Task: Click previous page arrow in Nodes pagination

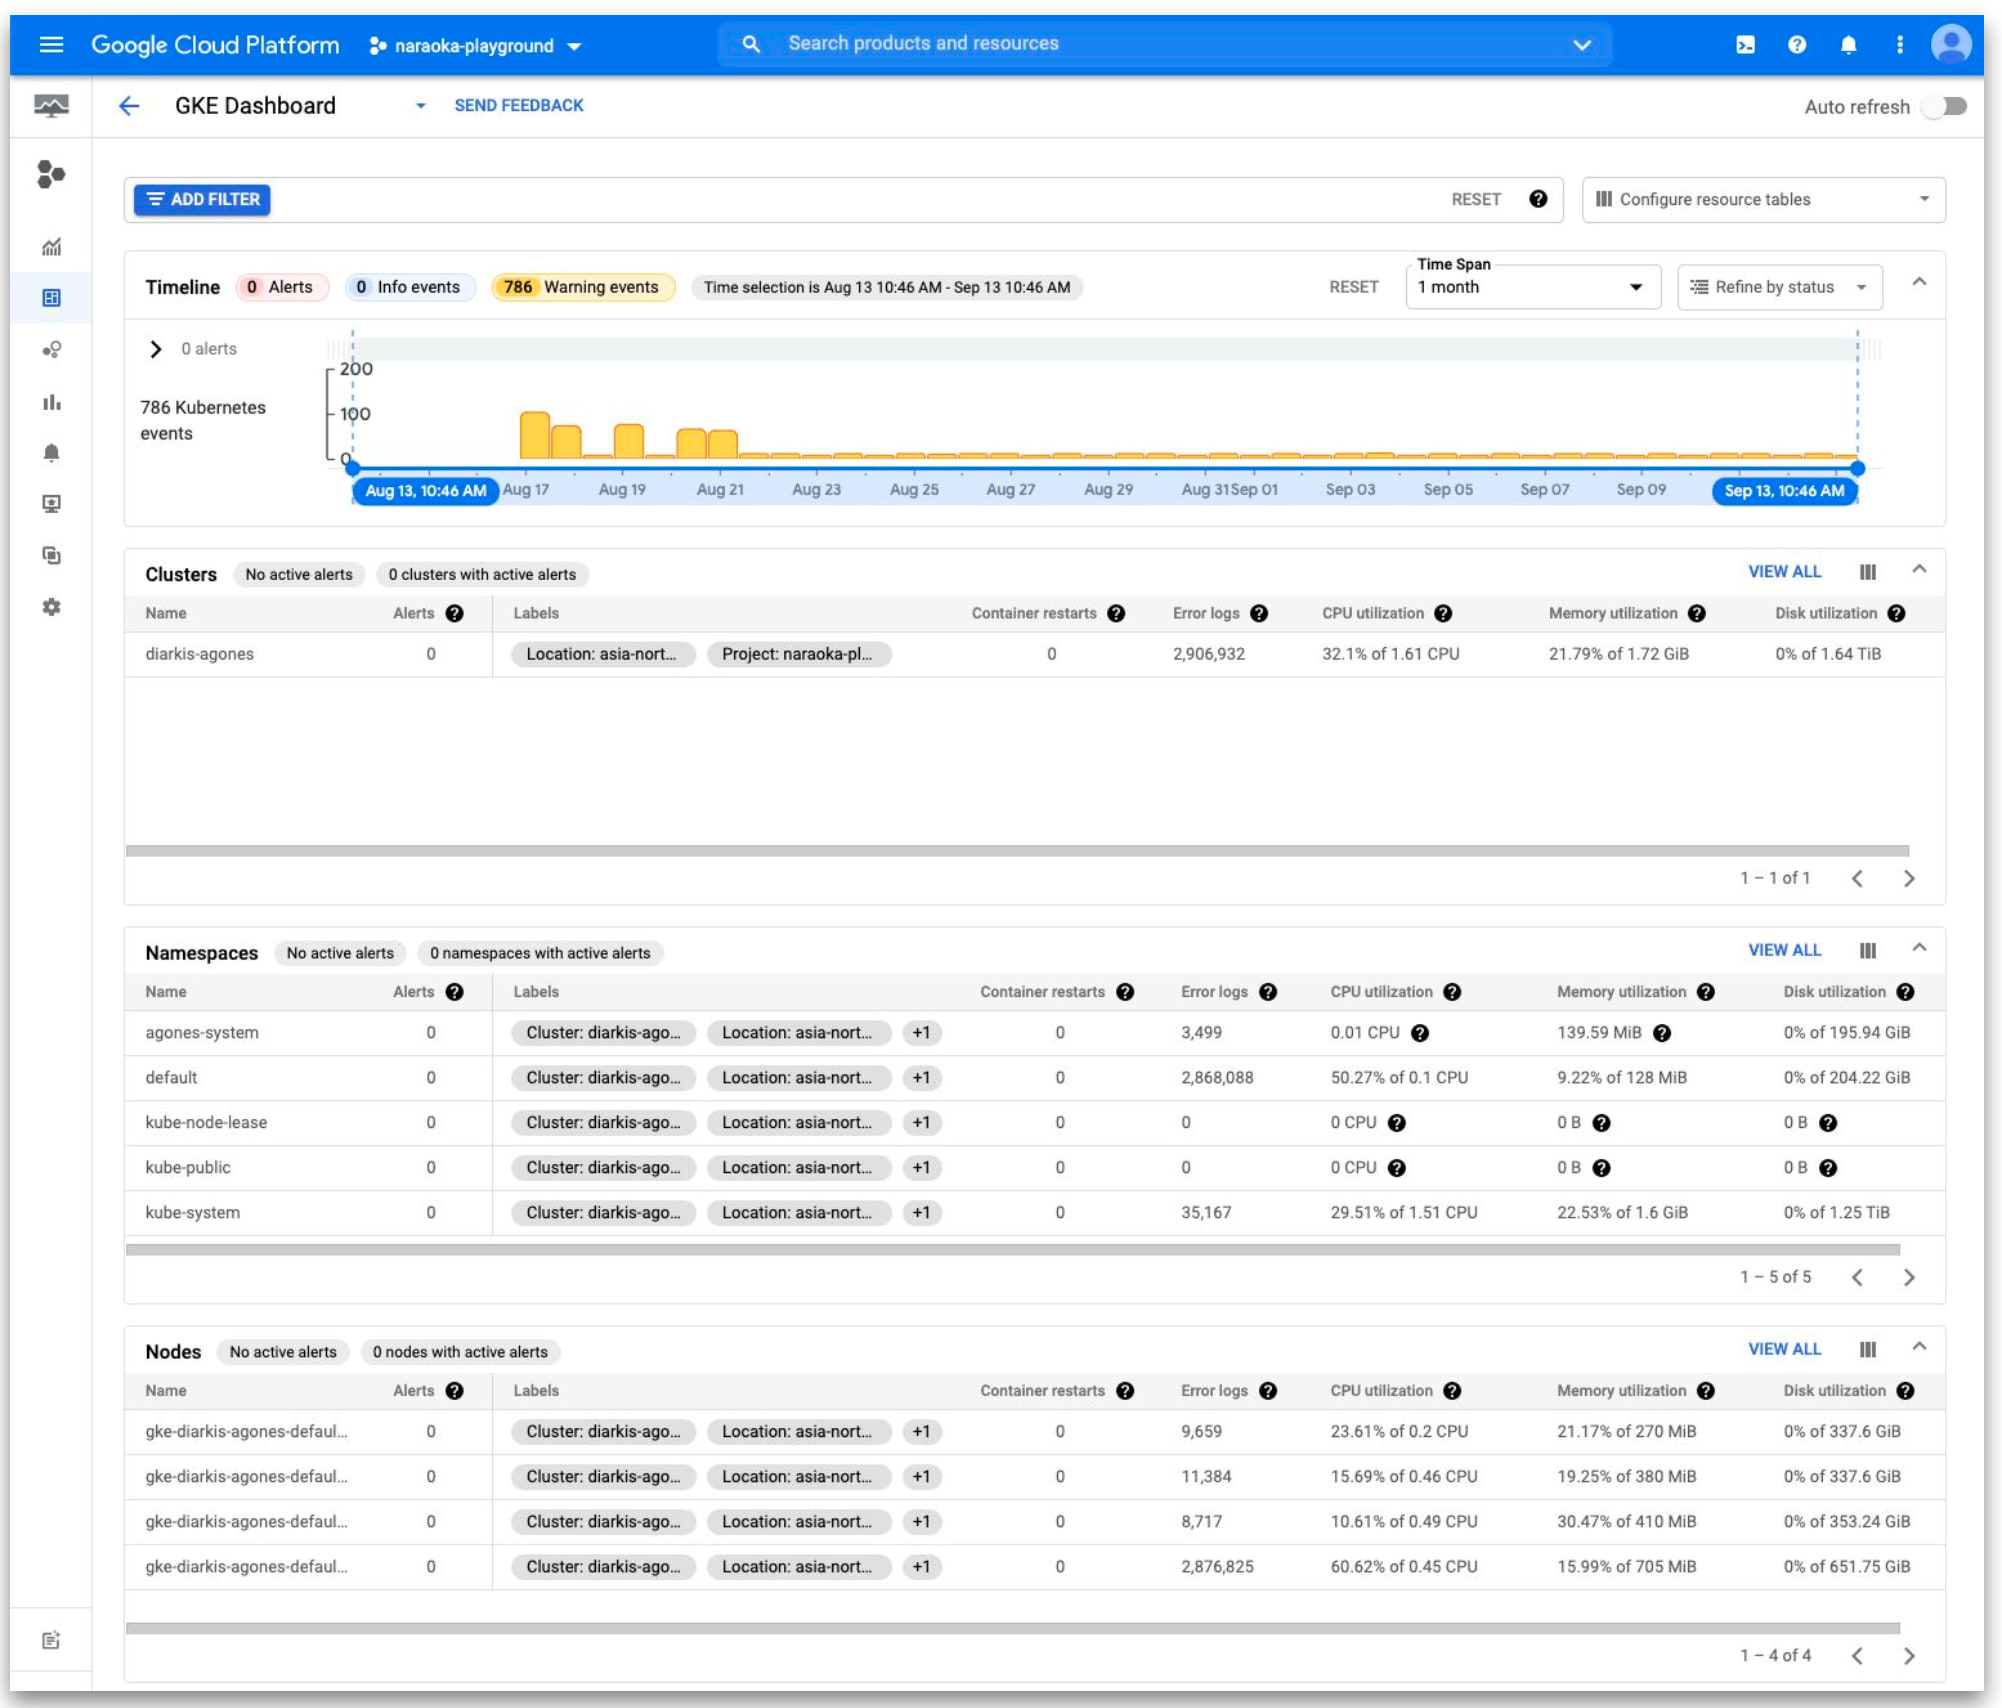Action: coord(1857,1656)
